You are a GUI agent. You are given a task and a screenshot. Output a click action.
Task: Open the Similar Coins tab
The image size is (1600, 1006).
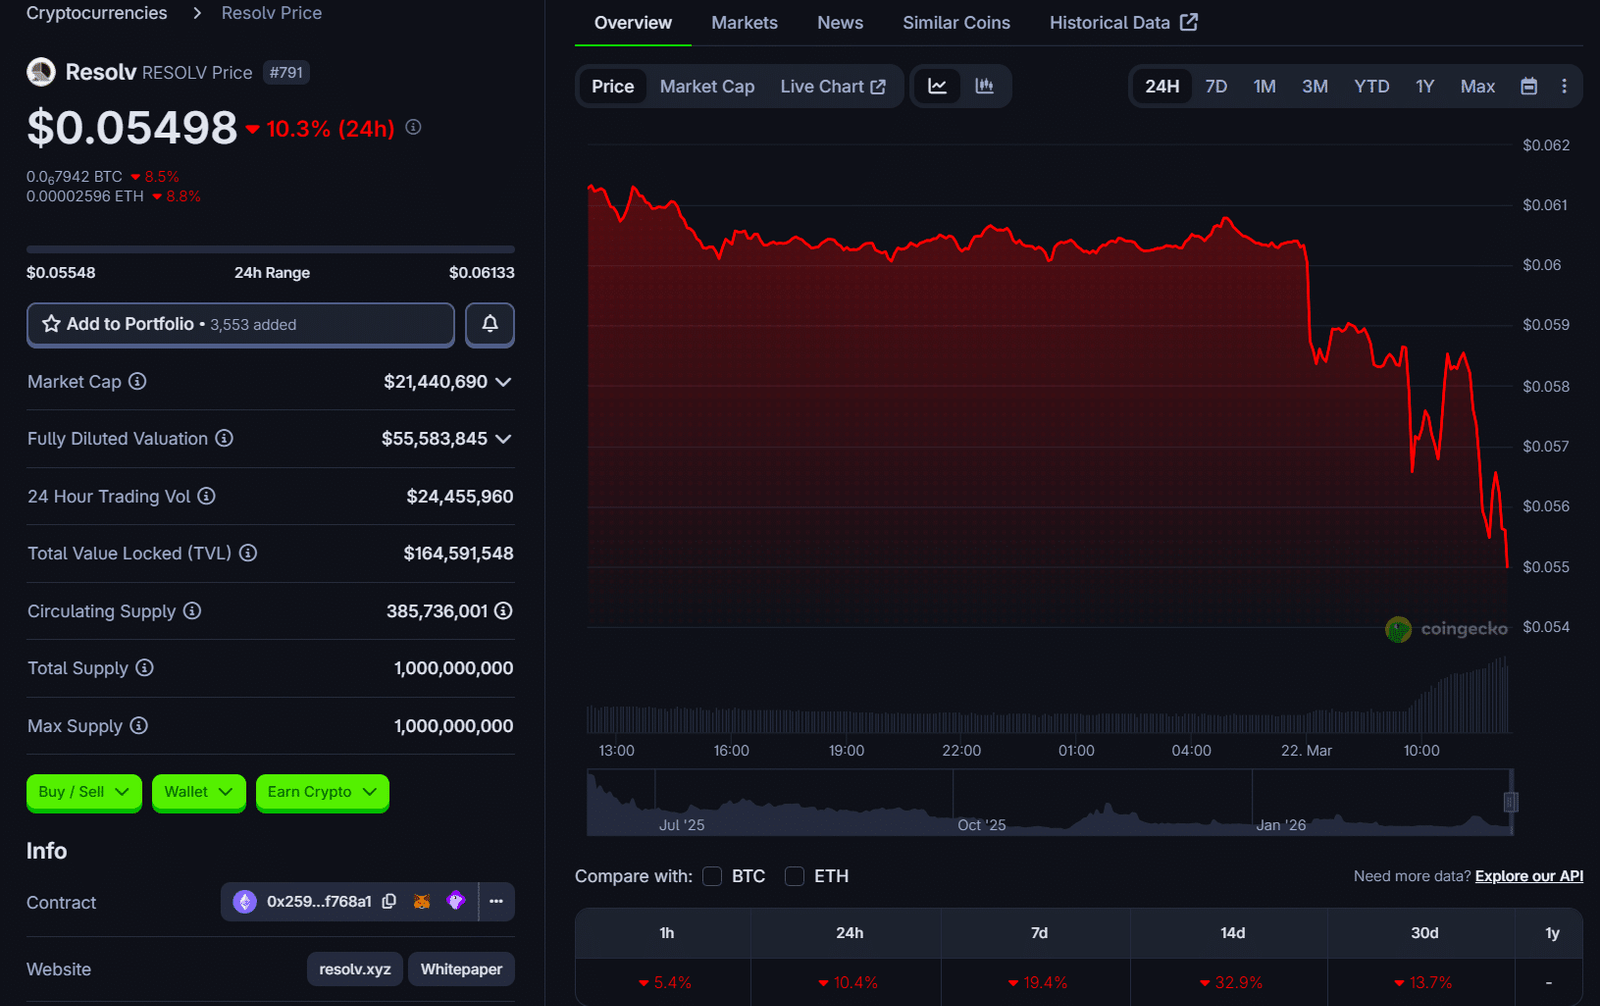956,23
